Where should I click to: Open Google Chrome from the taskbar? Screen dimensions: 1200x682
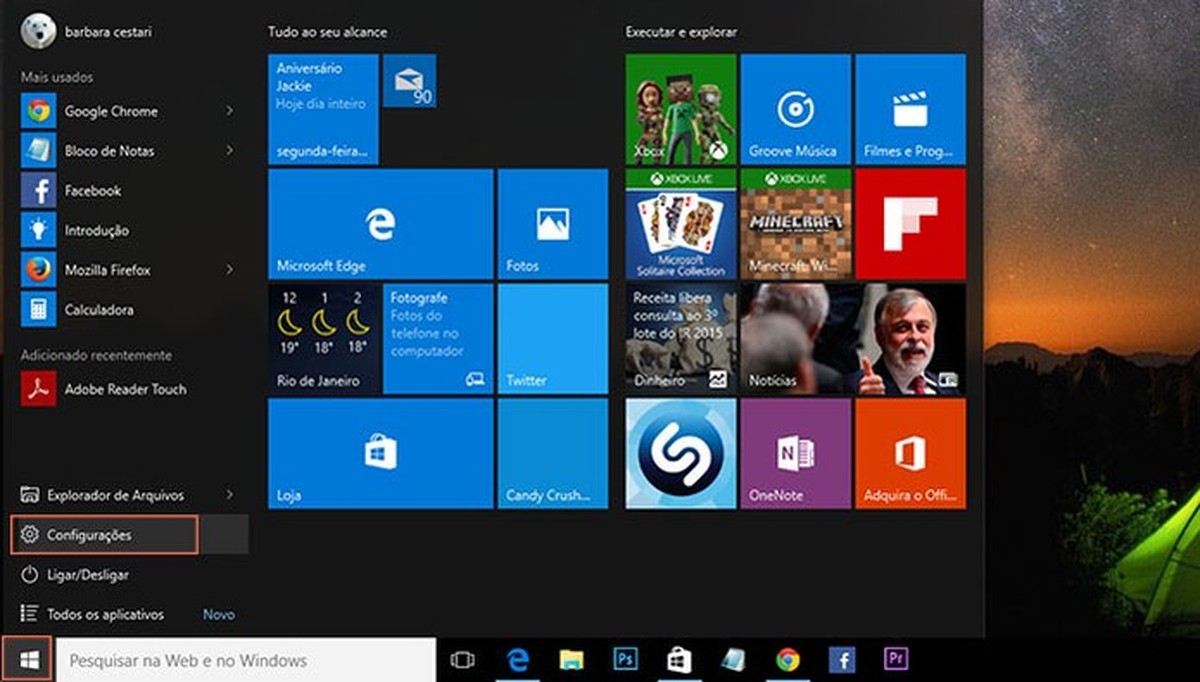click(789, 660)
